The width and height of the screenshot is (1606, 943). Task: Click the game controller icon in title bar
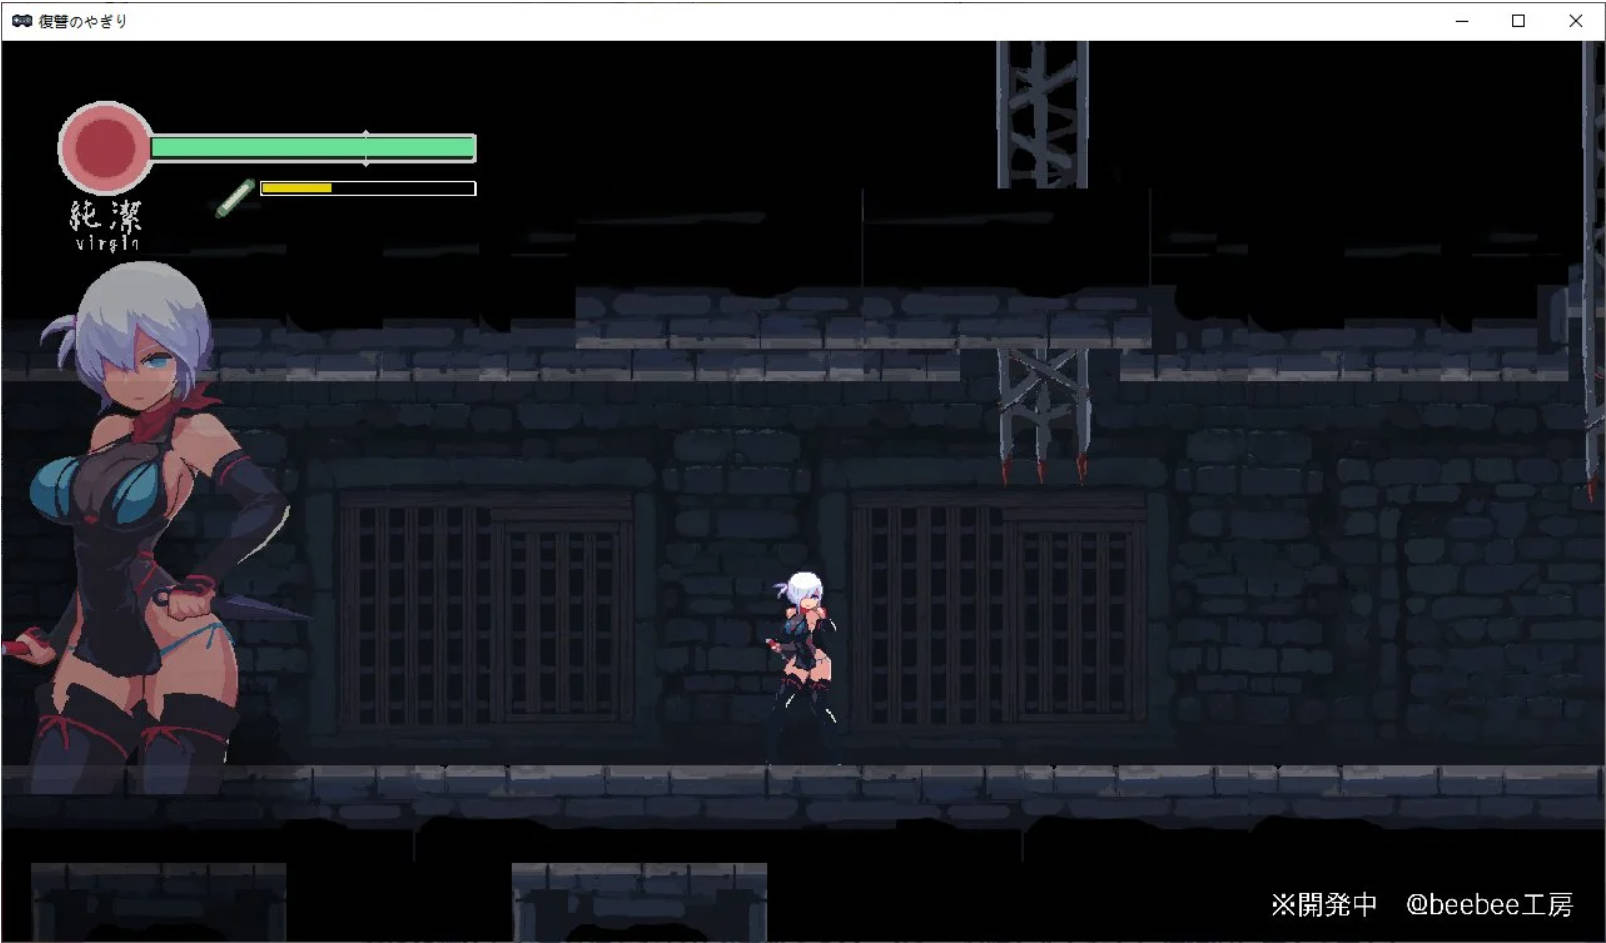tap(21, 20)
